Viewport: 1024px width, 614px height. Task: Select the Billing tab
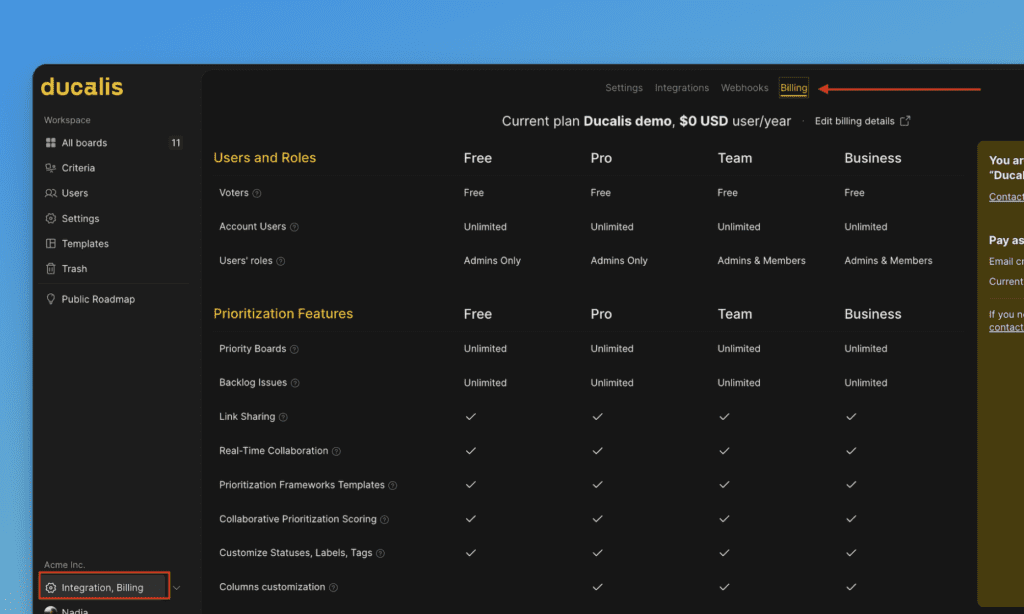794,88
